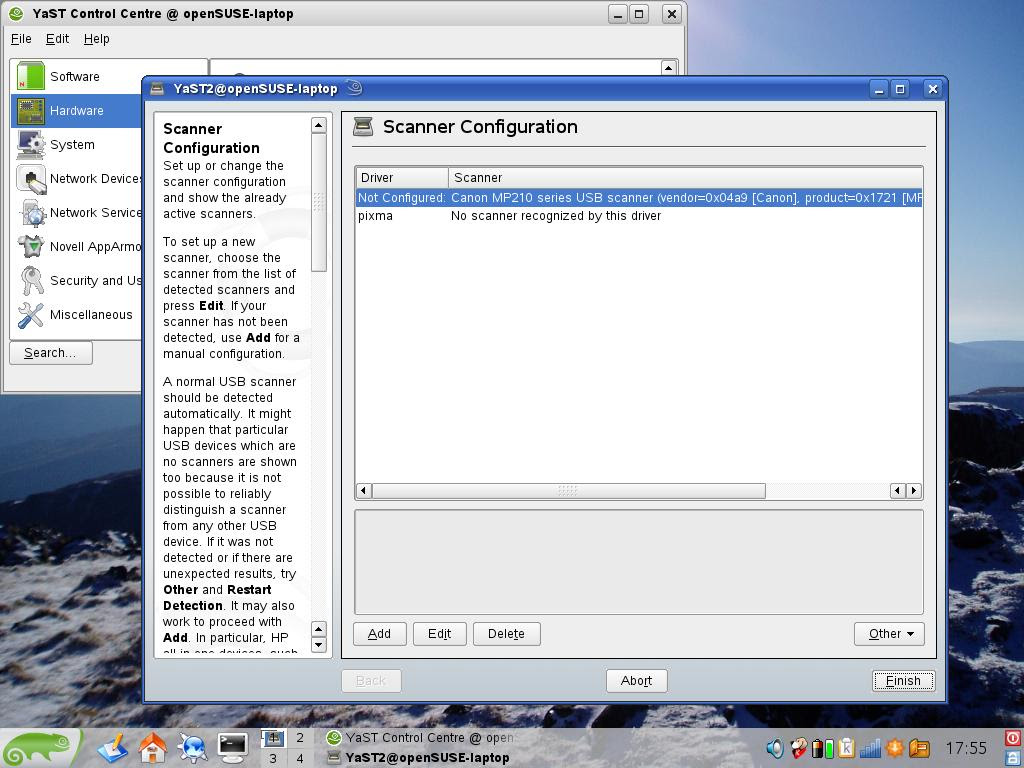Click help panel scroll down arrow at bottom
Image resolution: width=1024 pixels, height=768 pixels.
(319, 645)
